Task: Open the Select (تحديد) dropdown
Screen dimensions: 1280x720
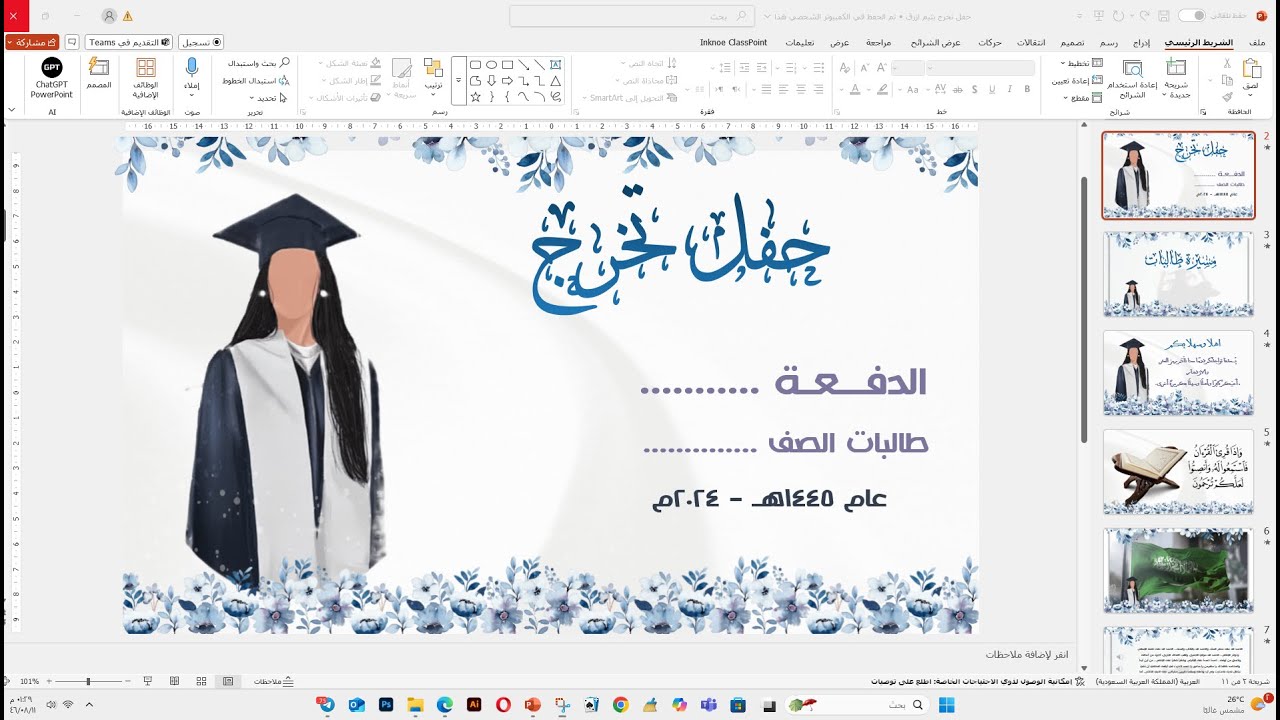Action: [x=266, y=98]
